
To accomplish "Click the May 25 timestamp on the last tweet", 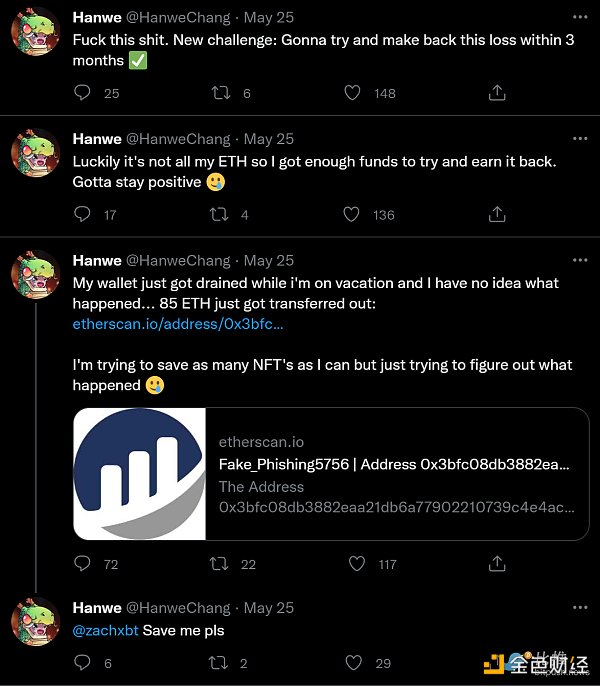I will pos(269,608).
